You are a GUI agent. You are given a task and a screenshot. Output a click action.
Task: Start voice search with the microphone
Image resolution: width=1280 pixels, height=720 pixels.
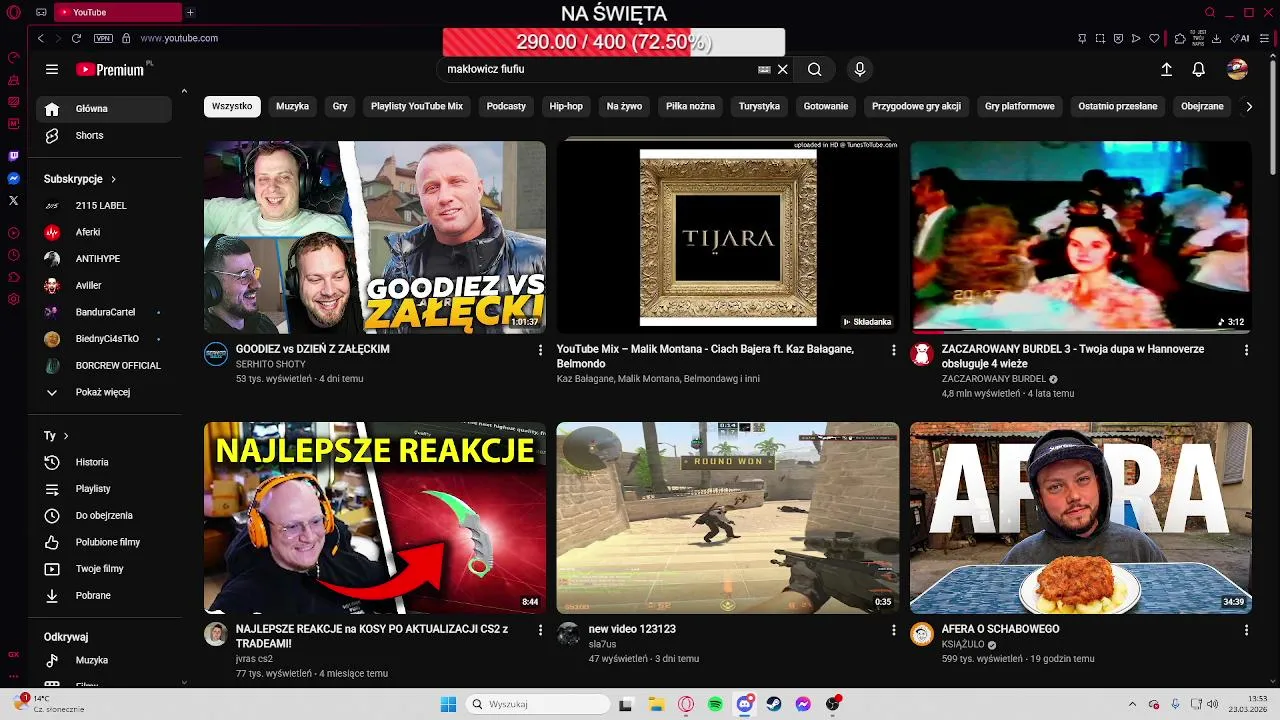coord(859,70)
